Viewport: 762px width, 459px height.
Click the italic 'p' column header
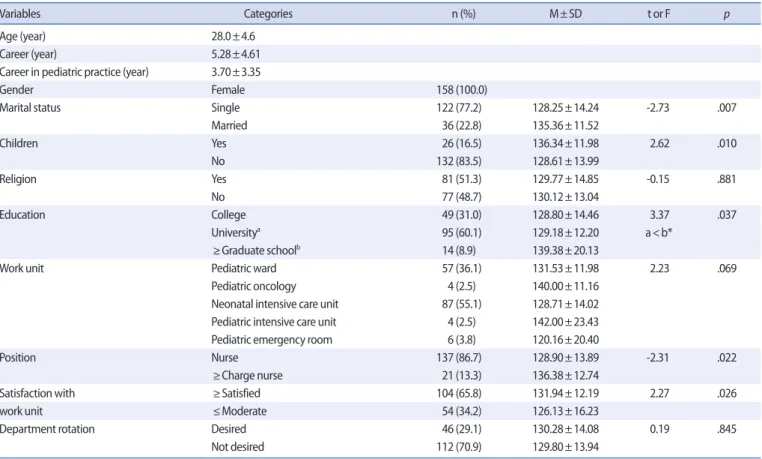click(x=727, y=14)
